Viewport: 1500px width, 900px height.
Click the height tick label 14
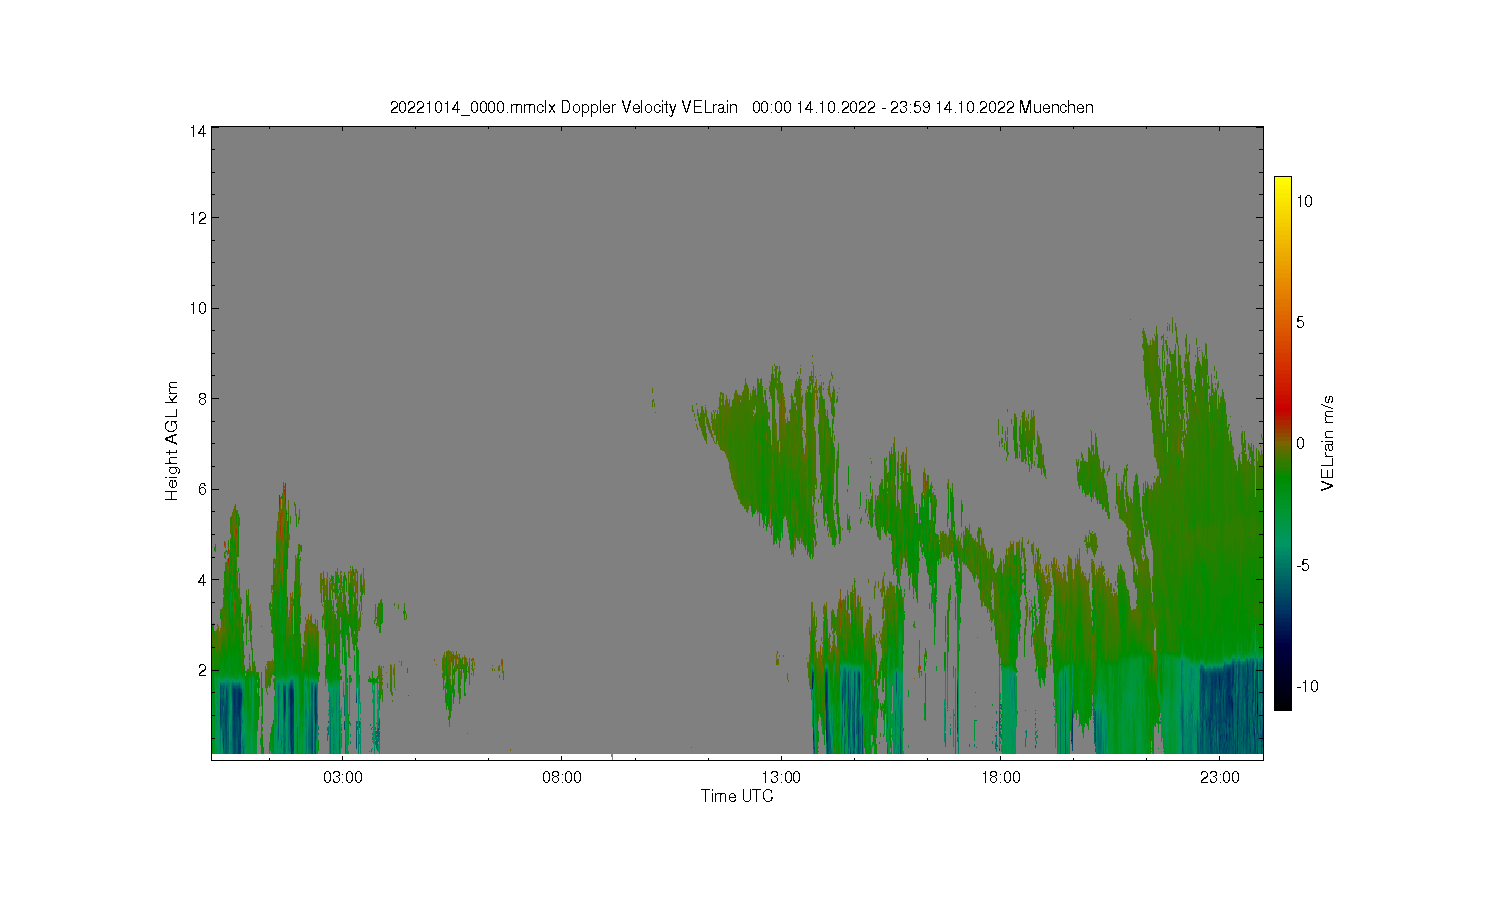[198, 131]
